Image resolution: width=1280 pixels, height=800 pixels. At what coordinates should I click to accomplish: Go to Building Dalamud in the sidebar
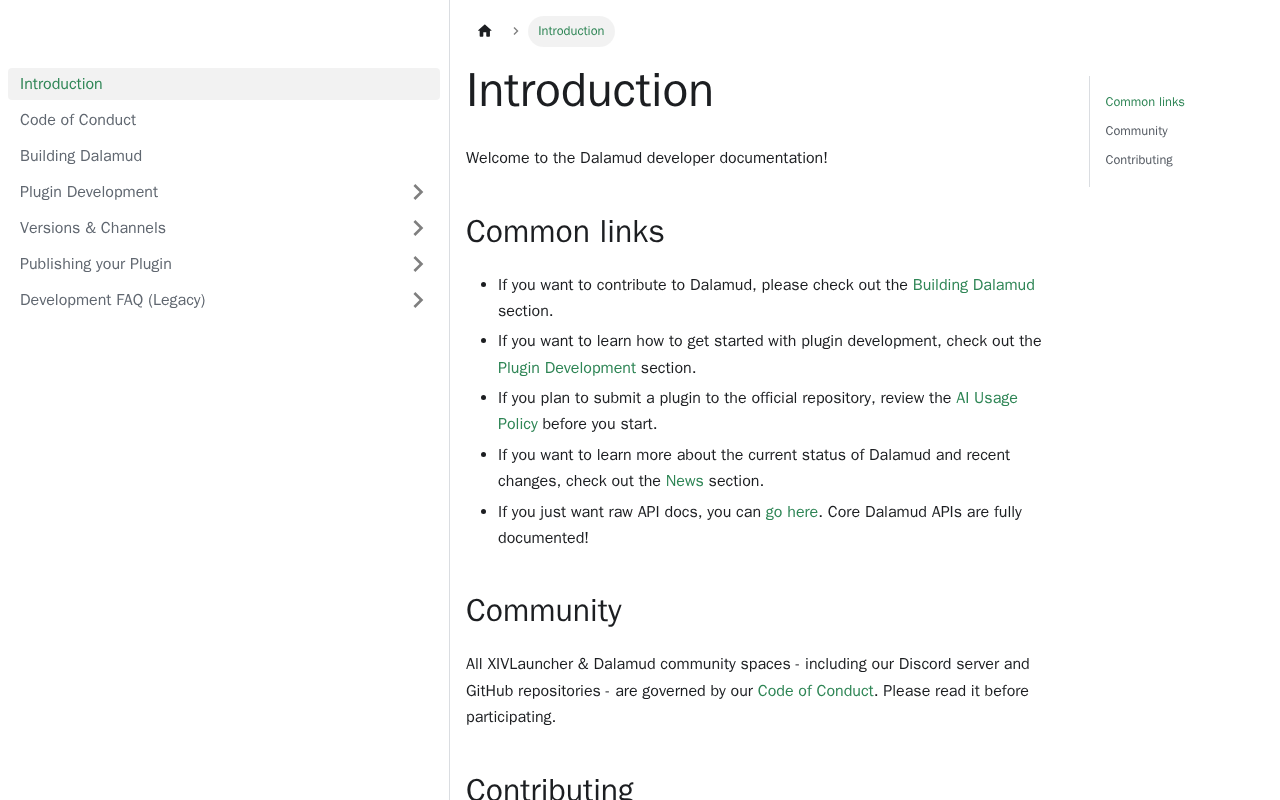81,156
